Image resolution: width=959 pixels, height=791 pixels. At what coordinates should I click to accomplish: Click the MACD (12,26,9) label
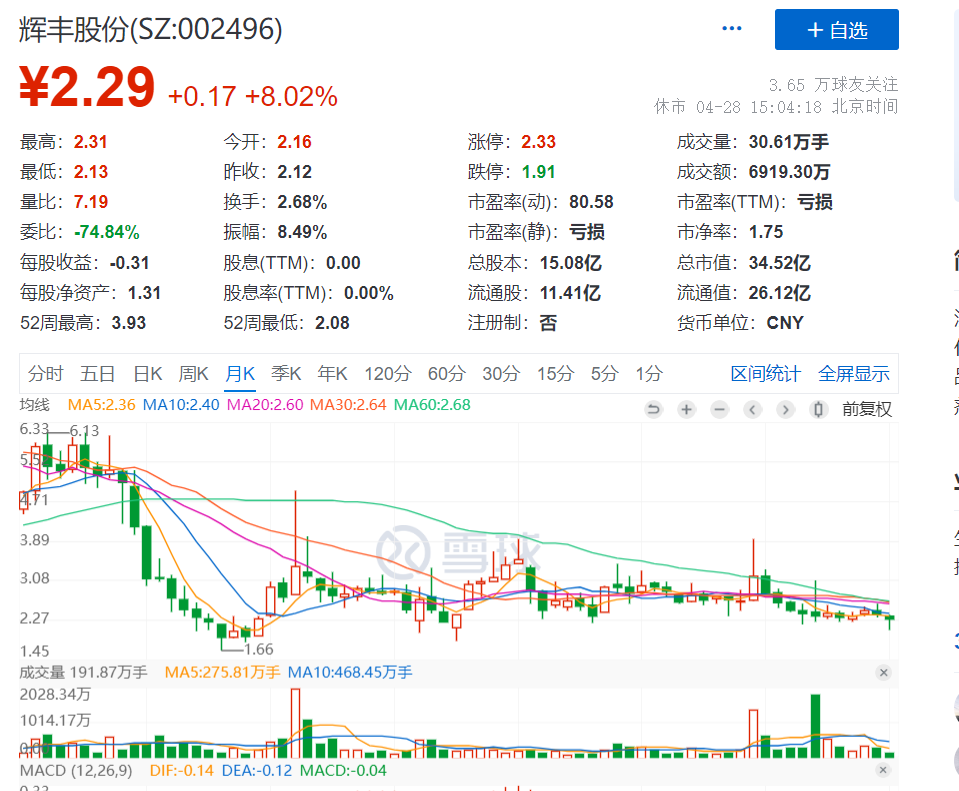(x=76, y=770)
